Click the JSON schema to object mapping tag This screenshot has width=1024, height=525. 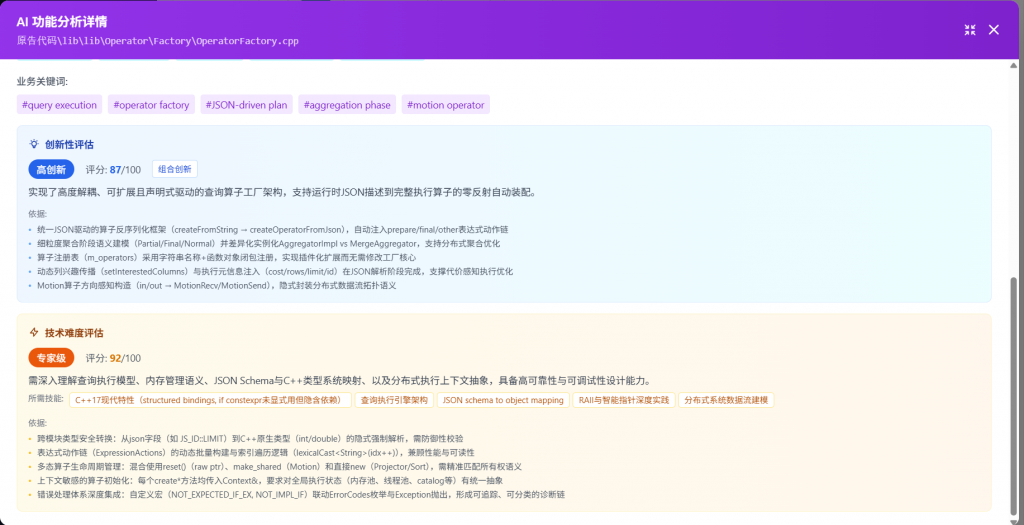point(503,400)
